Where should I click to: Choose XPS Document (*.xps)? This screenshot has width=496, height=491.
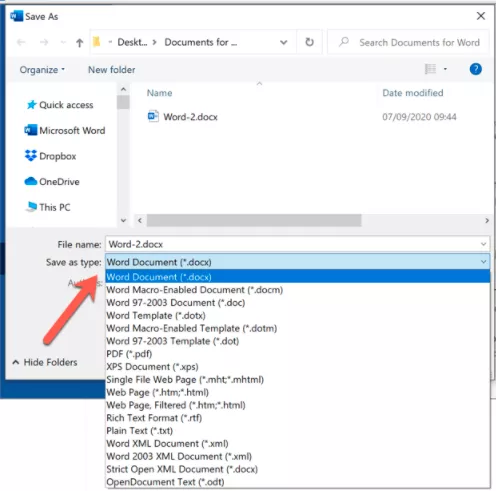[298, 367]
